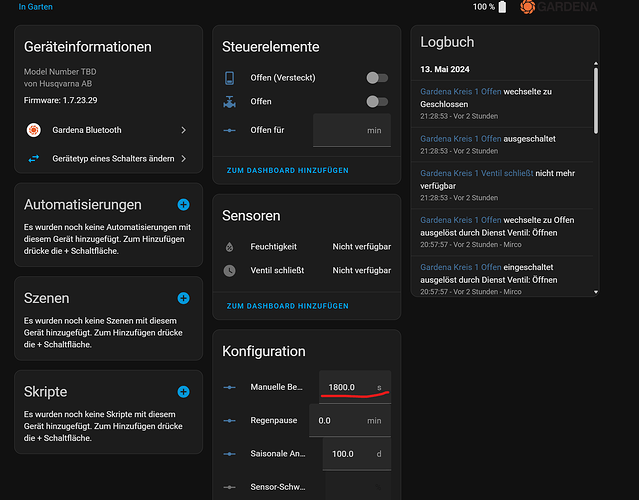Click the Gardena Bluetooth integration icon
This screenshot has height=500, width=639.
(x=33, y=130)
